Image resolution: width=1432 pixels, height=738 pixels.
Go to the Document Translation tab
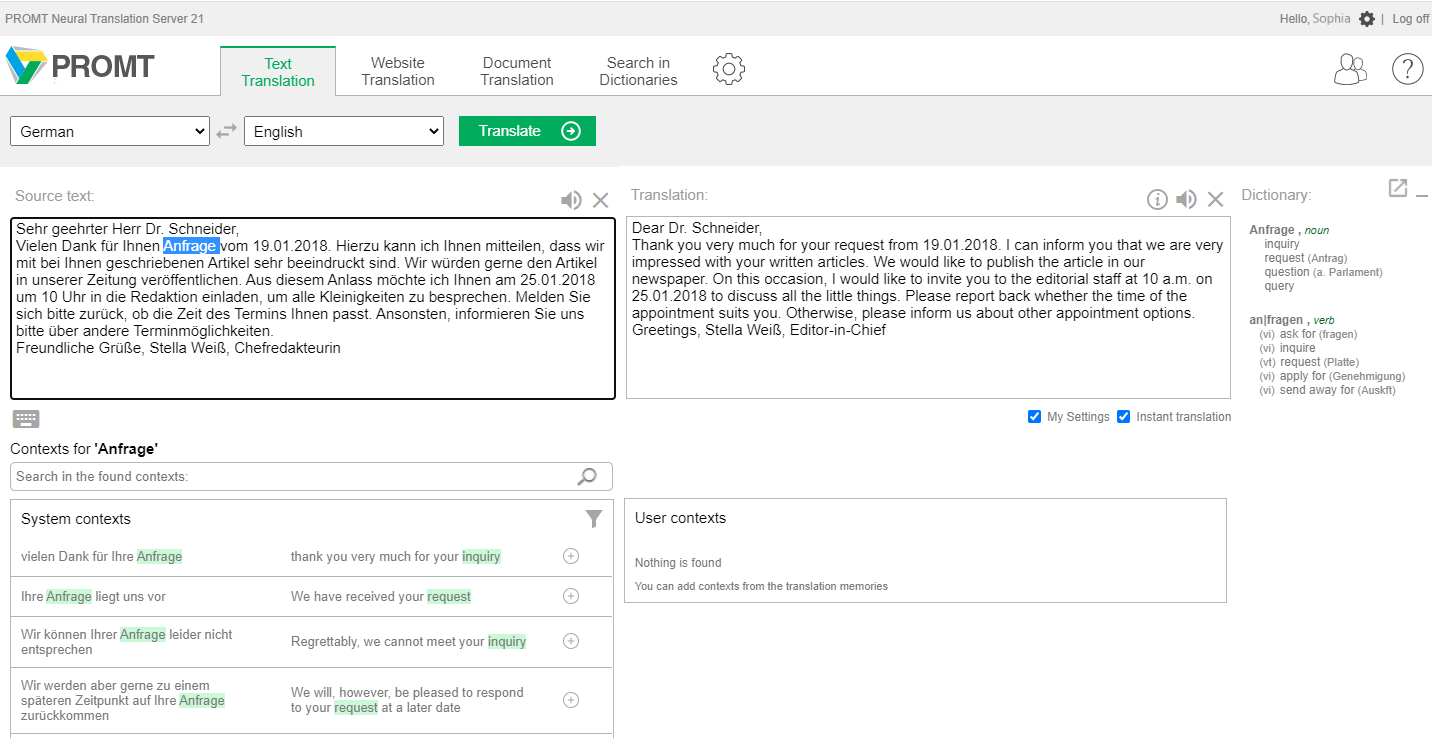point(517,71)
